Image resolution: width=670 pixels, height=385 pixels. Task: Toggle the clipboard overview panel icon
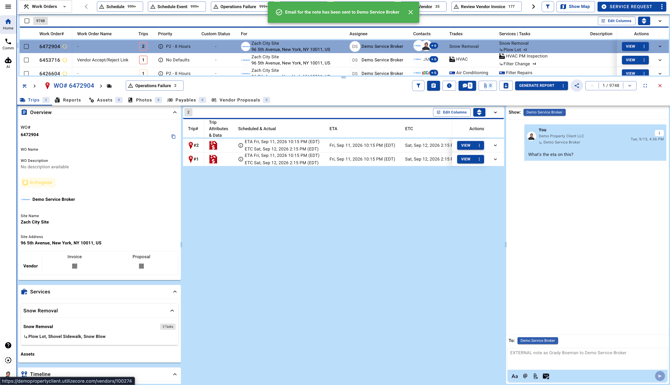click(x=433, y=85)
